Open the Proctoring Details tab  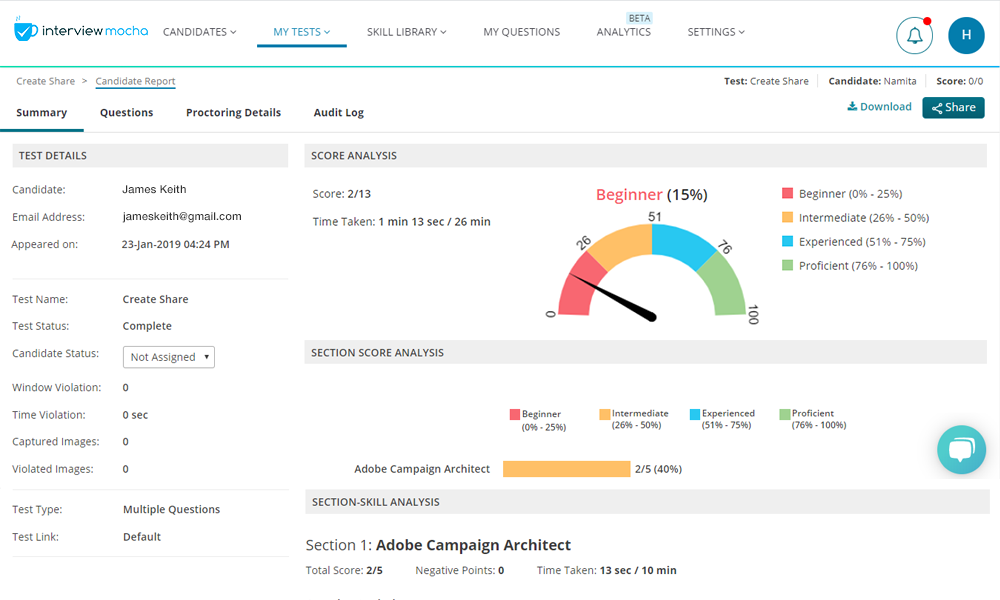tap(233, 112)
